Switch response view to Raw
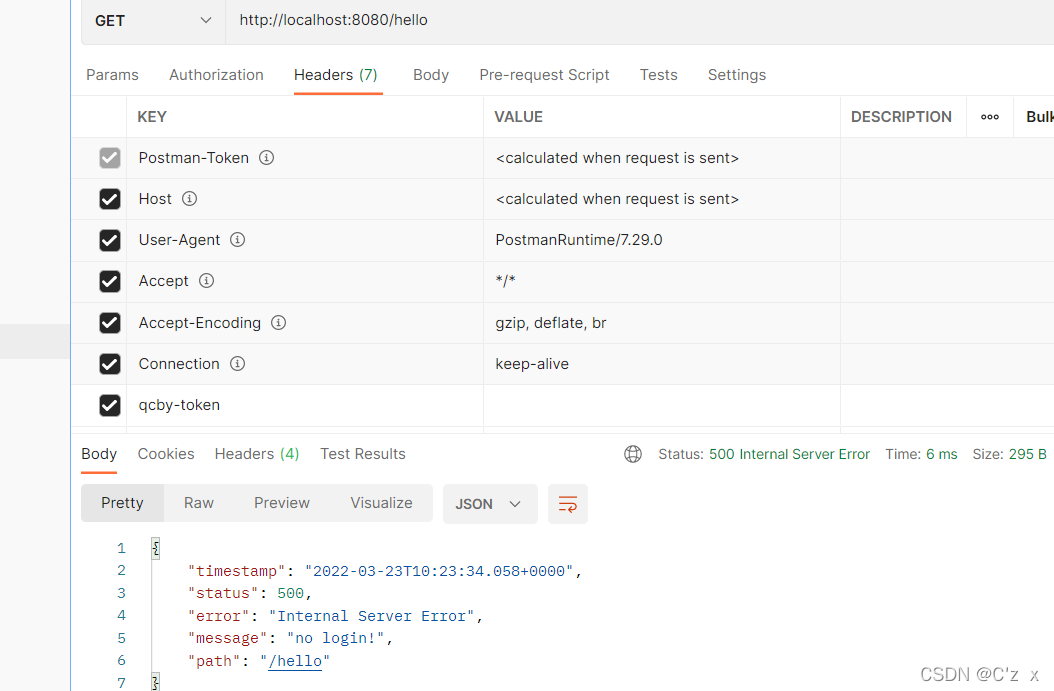 [x=199, y=503]
